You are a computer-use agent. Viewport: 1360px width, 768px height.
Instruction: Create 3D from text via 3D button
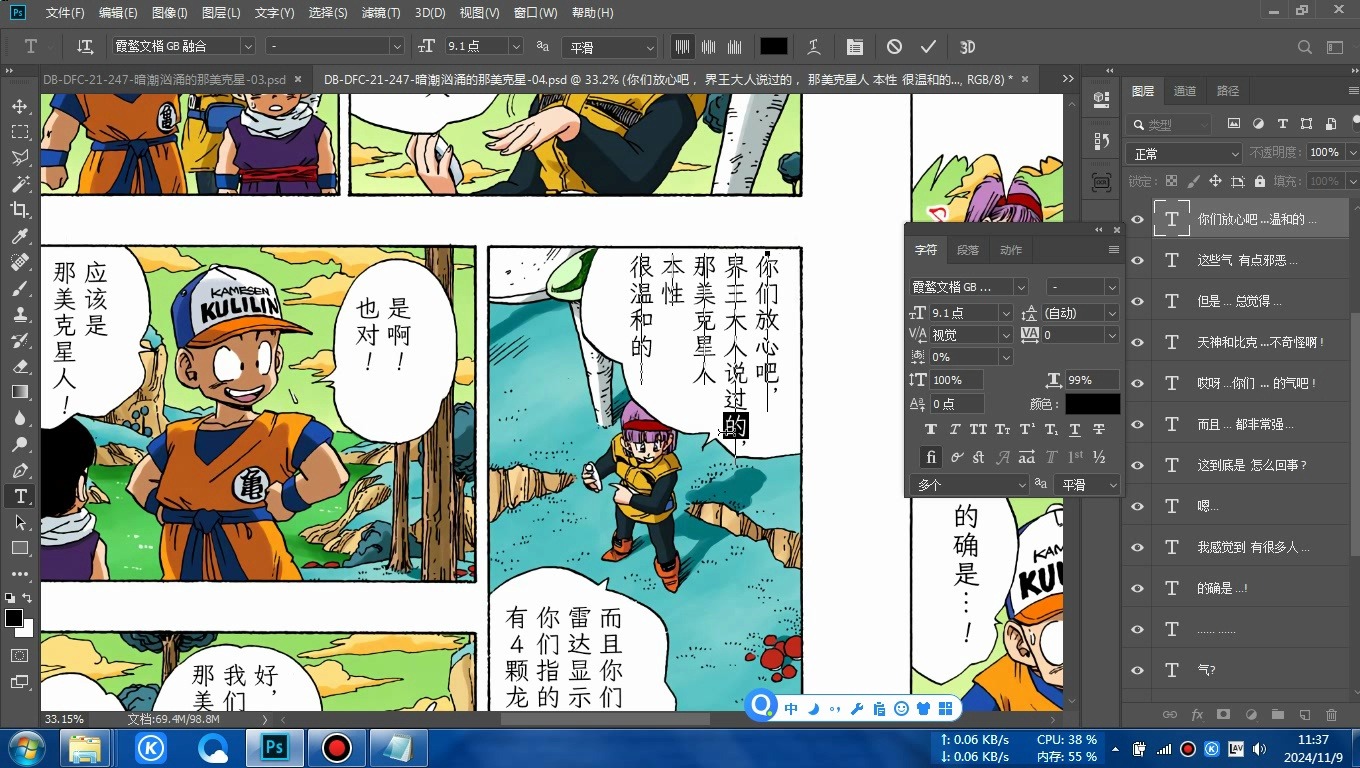[967, 46]
